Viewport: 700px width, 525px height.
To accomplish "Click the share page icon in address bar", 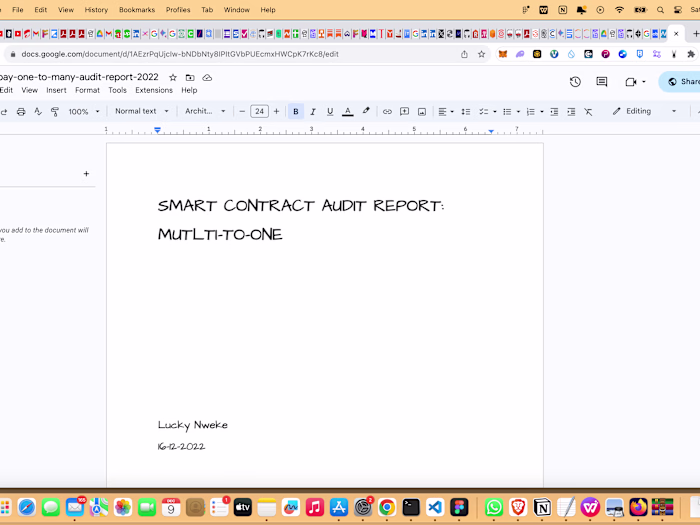I will coord(464,54).
